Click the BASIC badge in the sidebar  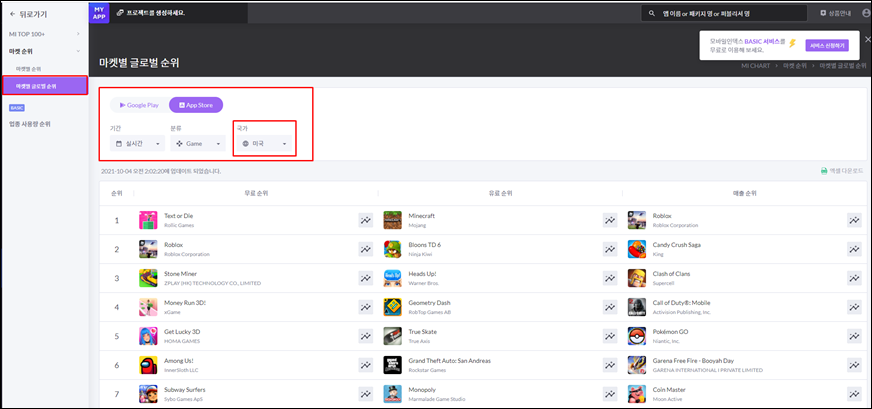(x=17, y=107)
